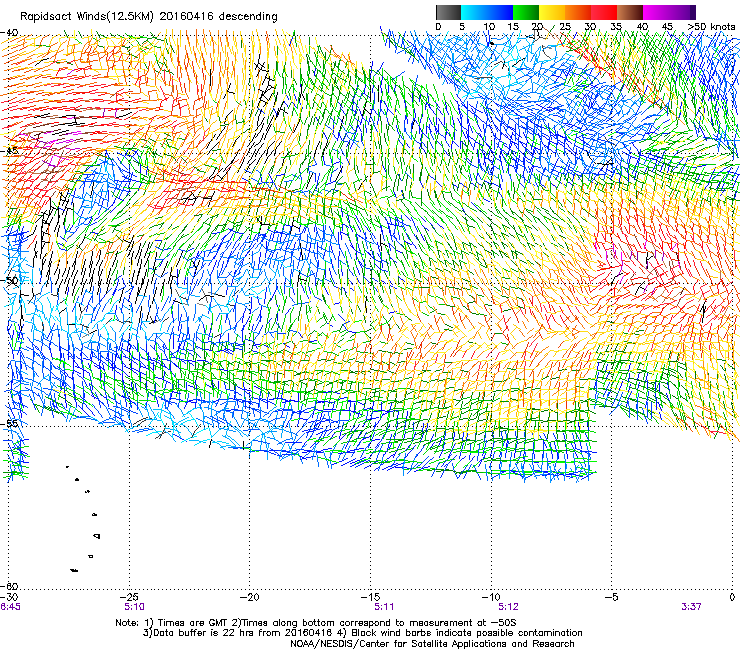Click the -40 latitude axis label

click(x=9, y=33)
